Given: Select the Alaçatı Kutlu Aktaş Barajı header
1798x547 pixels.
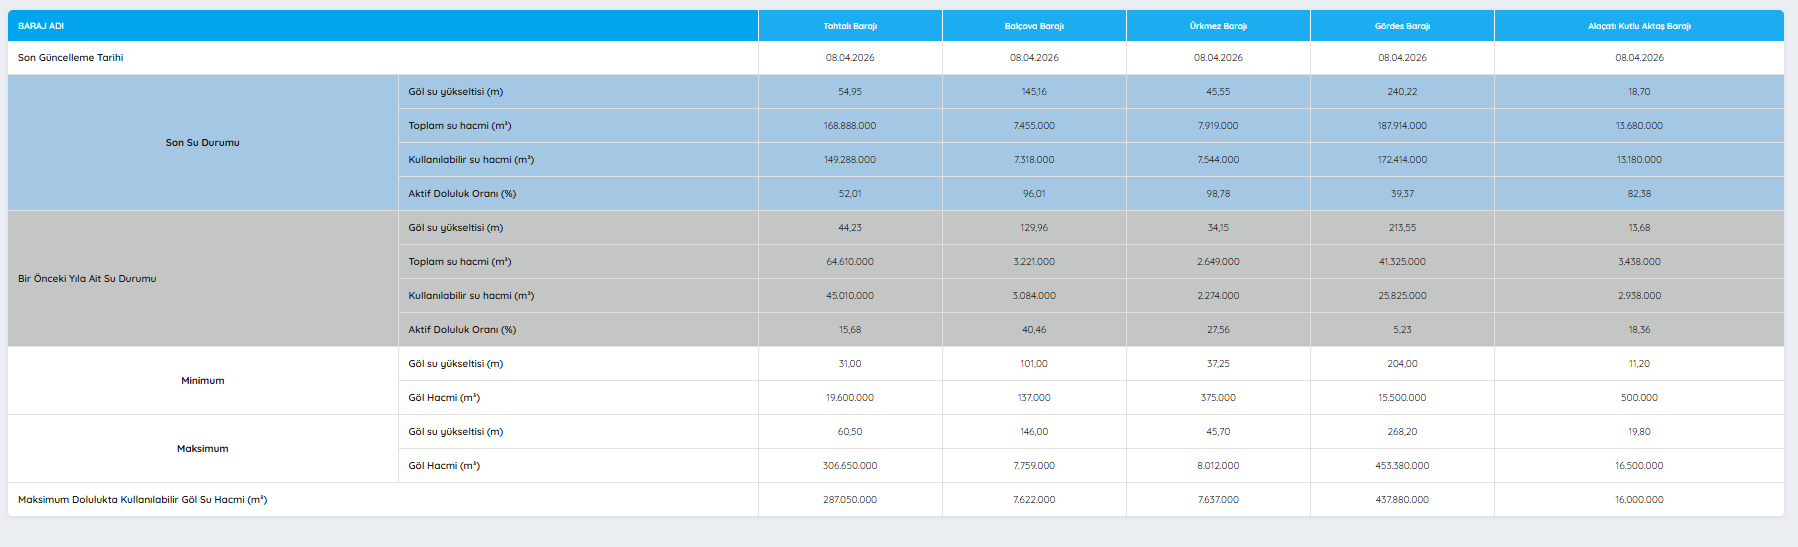Looking at the screenshot, I should (1639, 26).
